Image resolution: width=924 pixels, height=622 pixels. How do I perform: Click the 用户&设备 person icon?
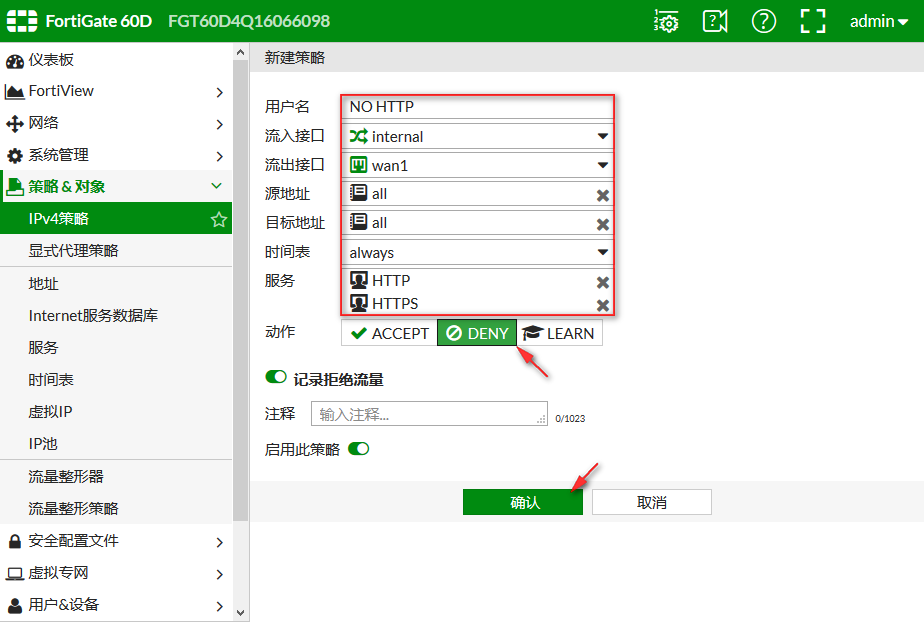point(14,606)
